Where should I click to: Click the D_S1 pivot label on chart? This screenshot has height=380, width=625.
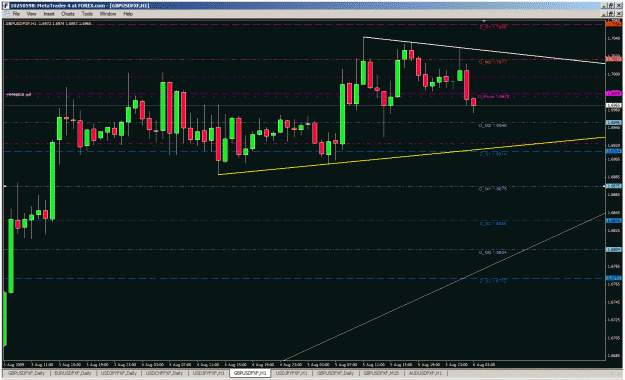click(493, 154)
